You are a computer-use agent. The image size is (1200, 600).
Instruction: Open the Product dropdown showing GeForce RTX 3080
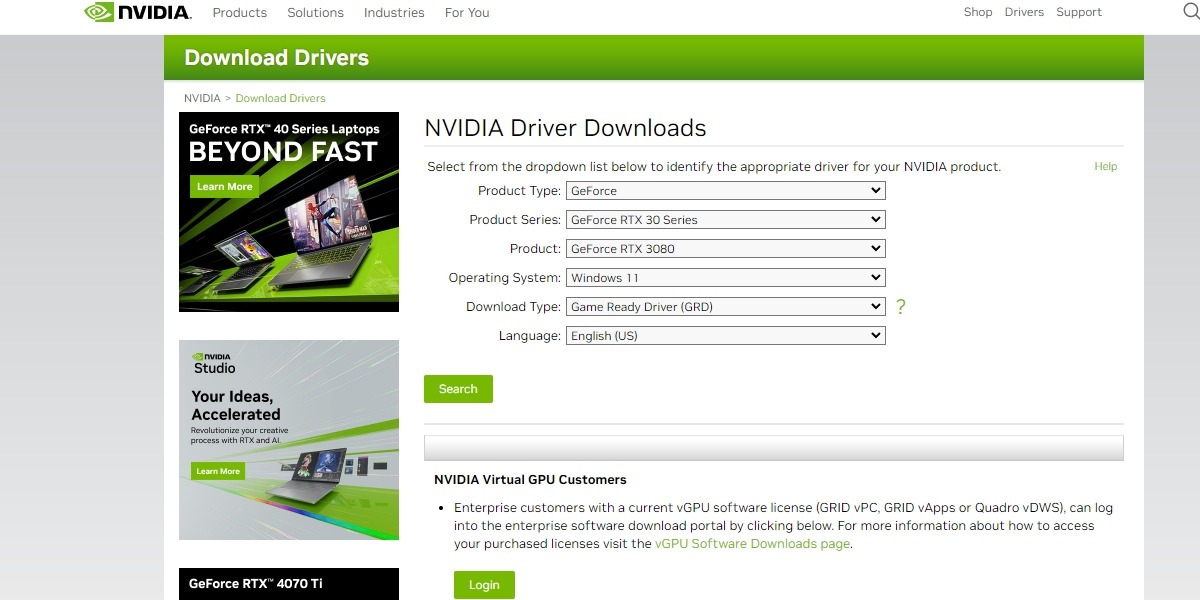coord(725,248)
